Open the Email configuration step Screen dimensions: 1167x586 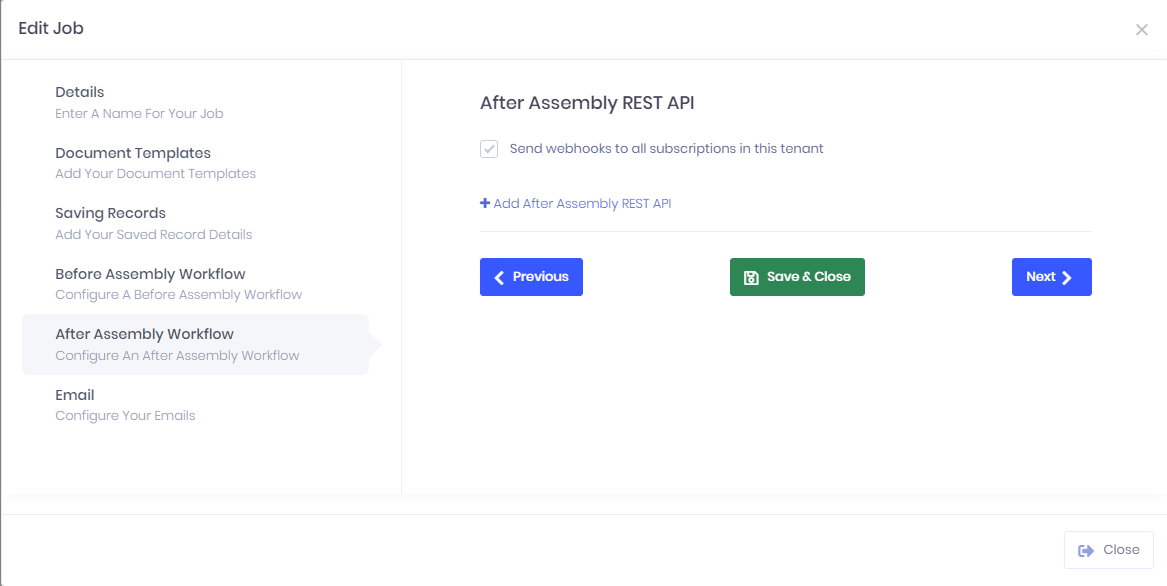75,395
